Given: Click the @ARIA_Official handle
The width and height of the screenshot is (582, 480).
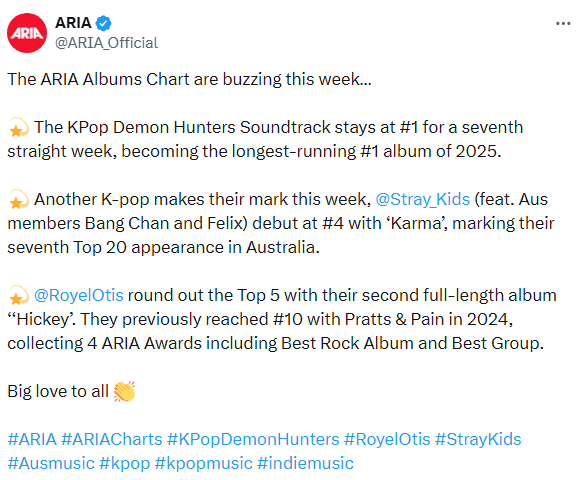Looking at the screenshot, I should click(x=107, y=43).
